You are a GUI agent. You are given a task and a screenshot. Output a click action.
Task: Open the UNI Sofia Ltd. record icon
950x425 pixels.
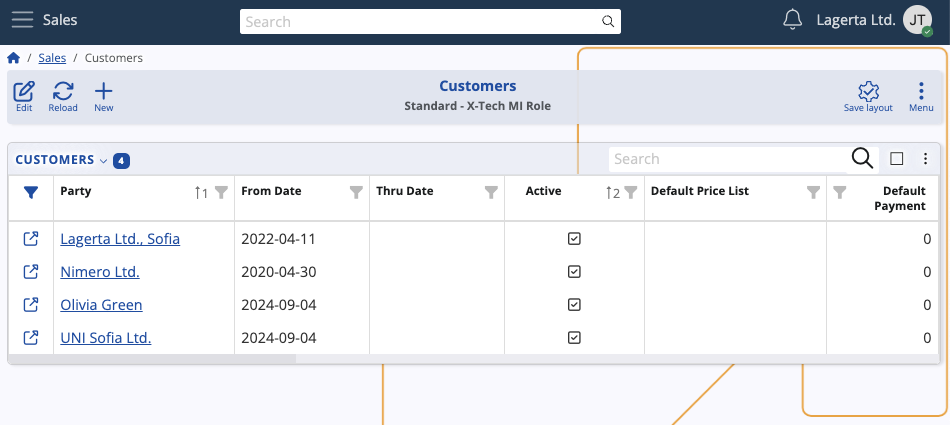(x=31, y=337)
